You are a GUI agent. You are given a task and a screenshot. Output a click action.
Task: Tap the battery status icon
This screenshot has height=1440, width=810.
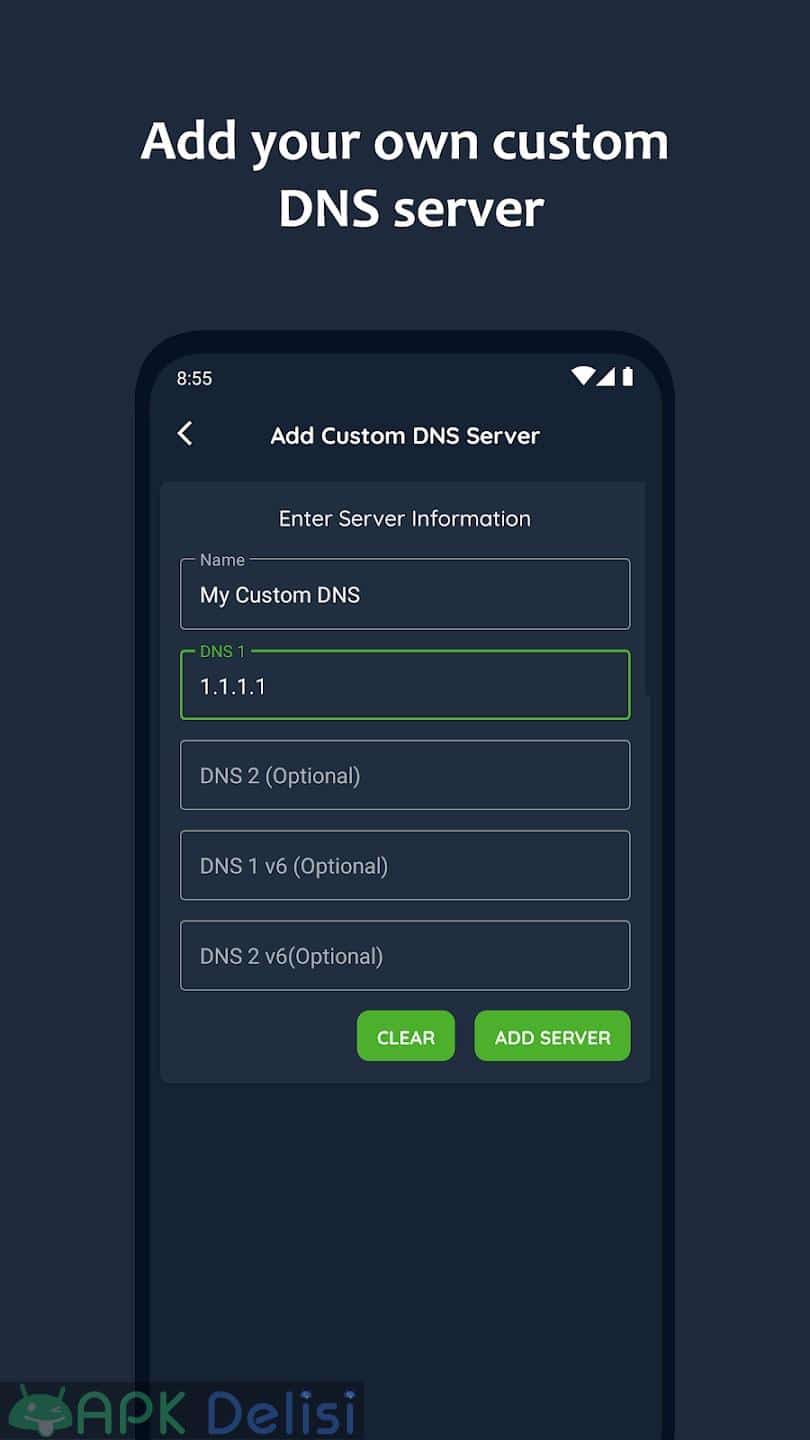tap(628, 376)
